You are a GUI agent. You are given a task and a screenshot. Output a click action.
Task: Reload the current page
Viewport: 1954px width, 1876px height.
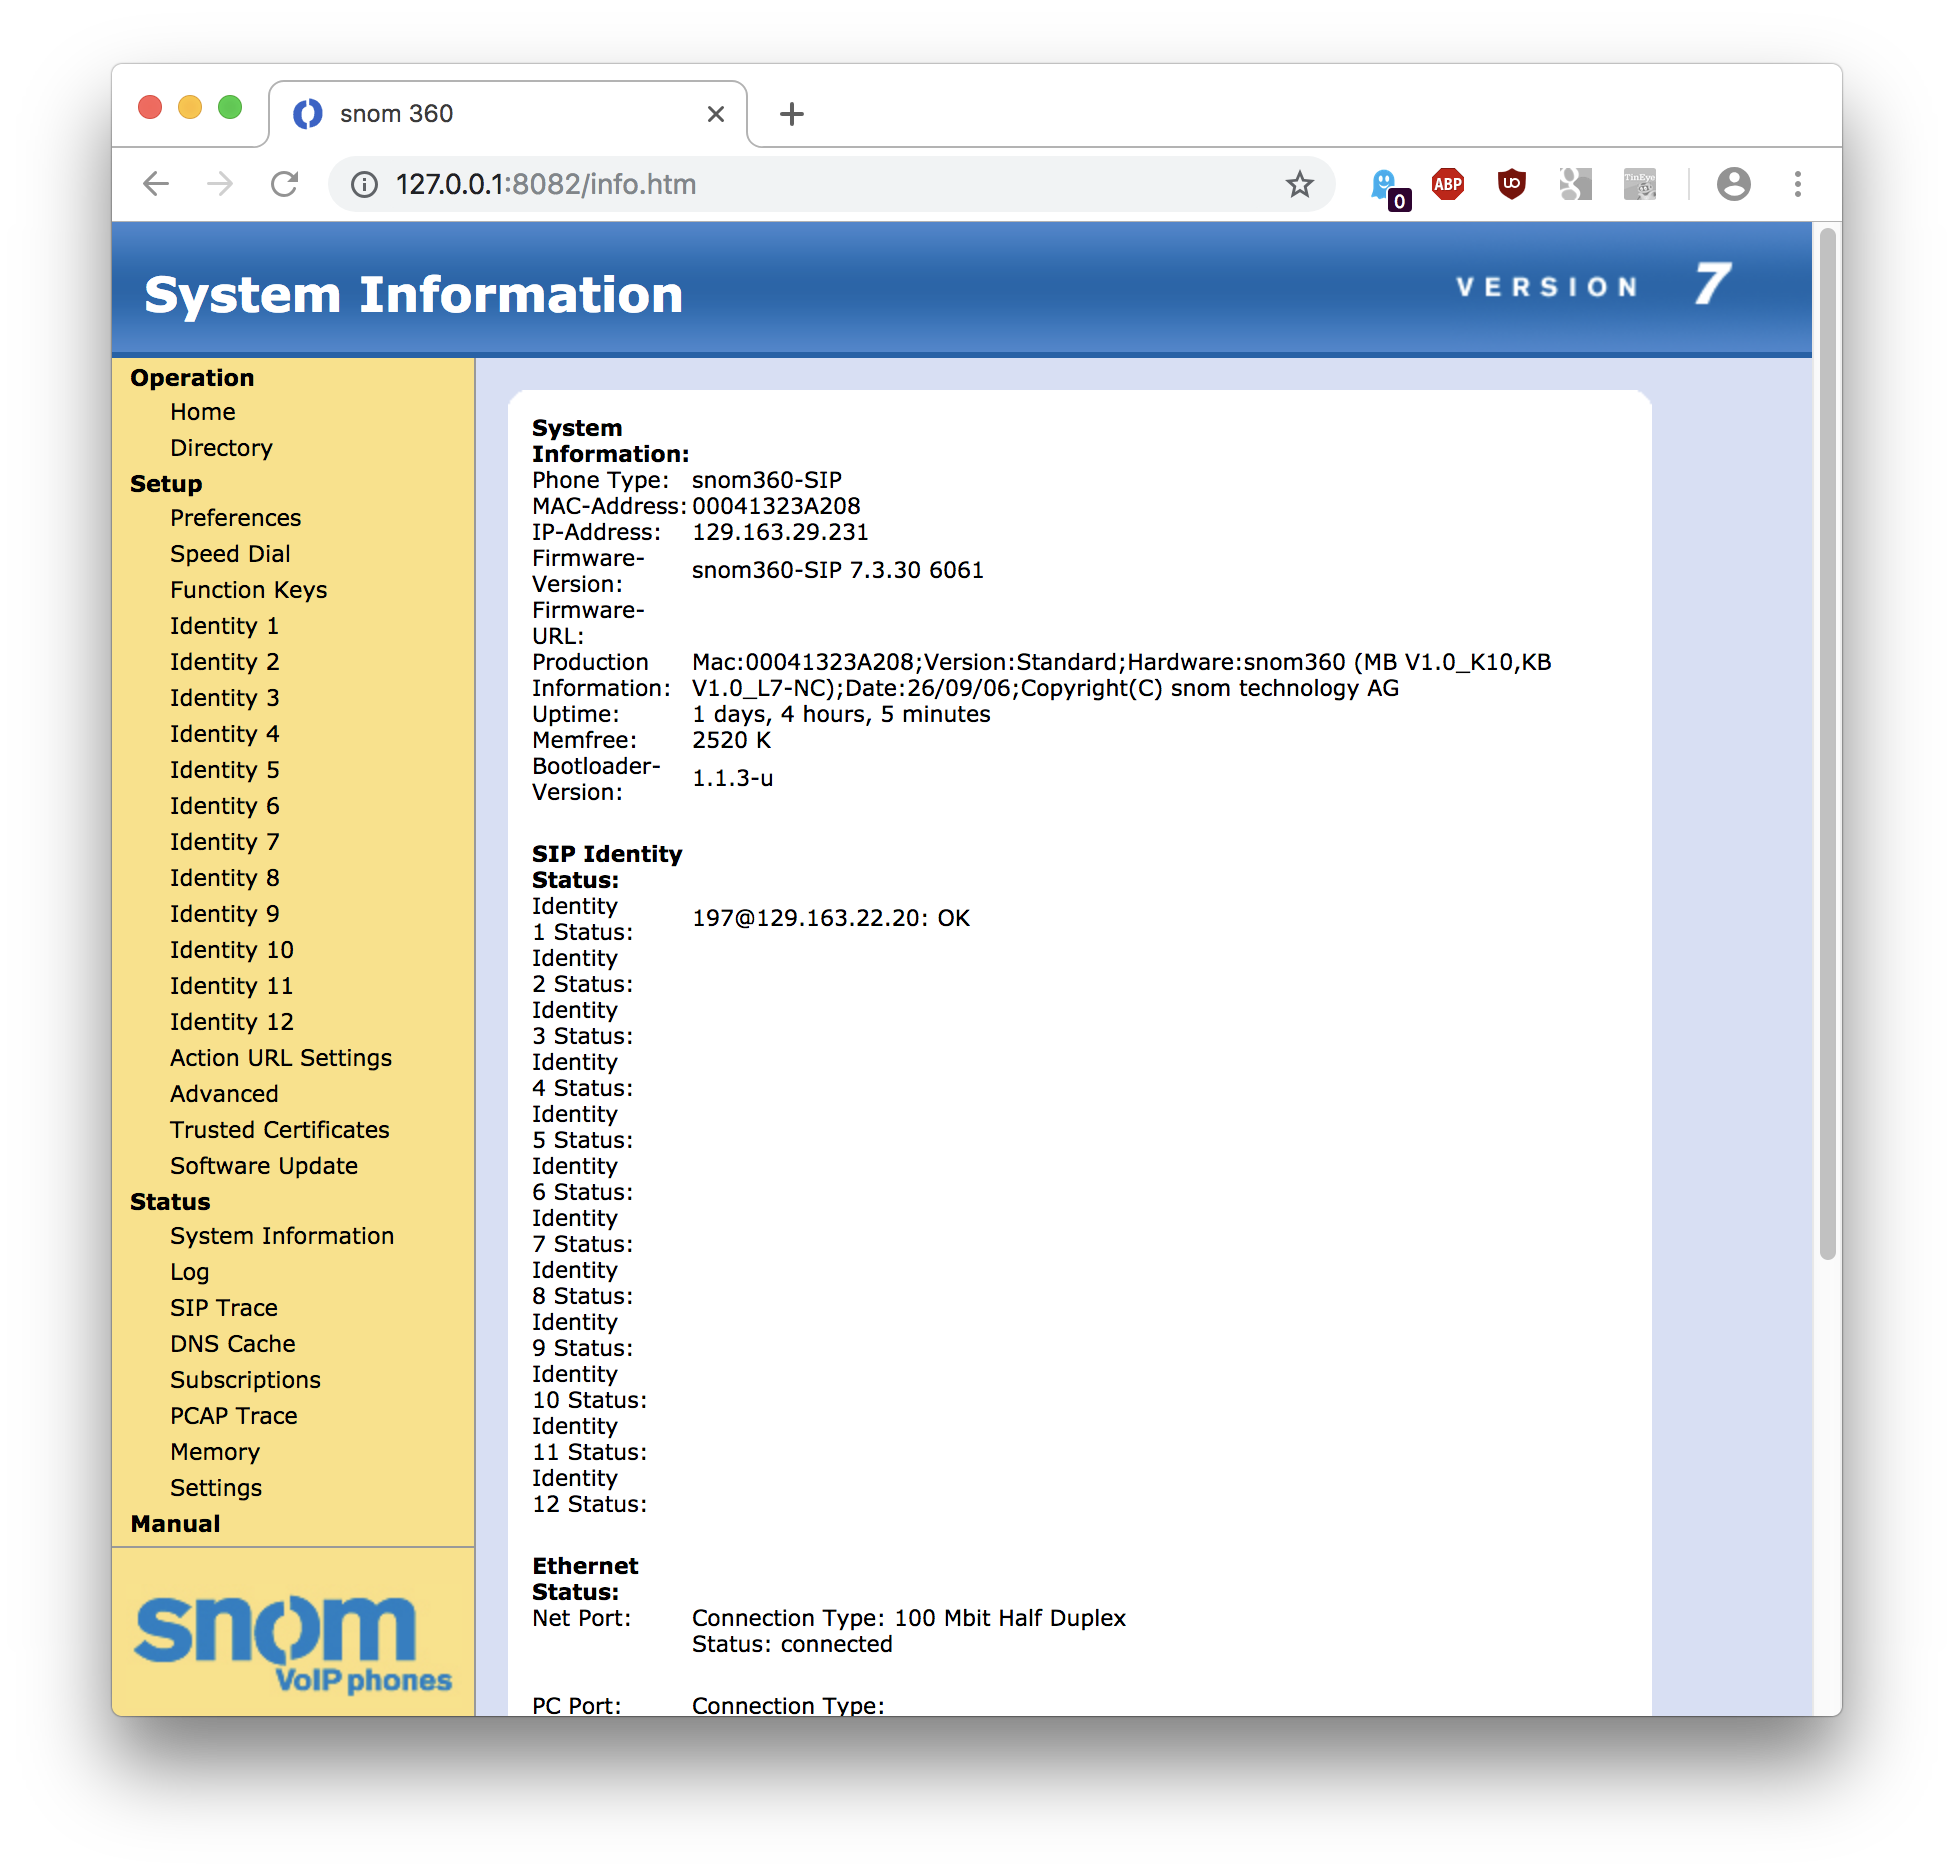point(286,184)
